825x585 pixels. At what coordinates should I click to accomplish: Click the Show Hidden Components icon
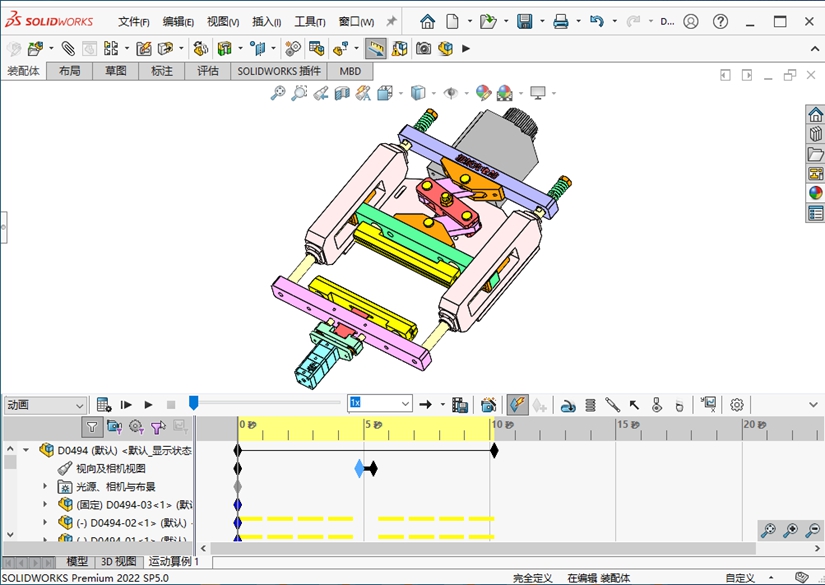click(200, 49)
